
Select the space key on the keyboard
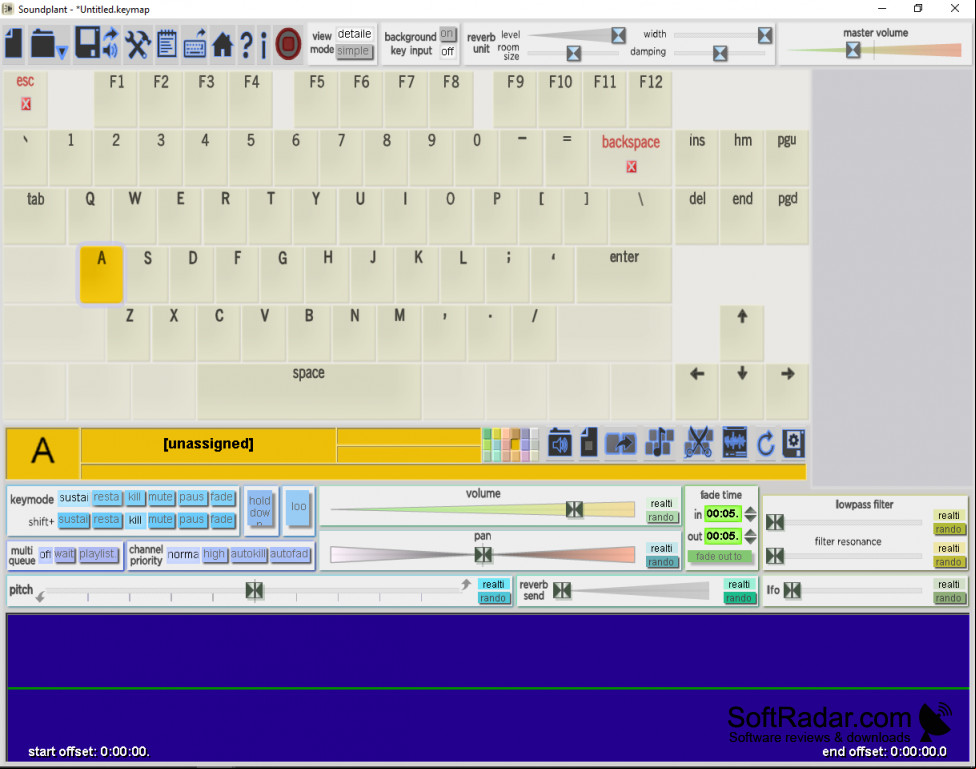point(309,391)
